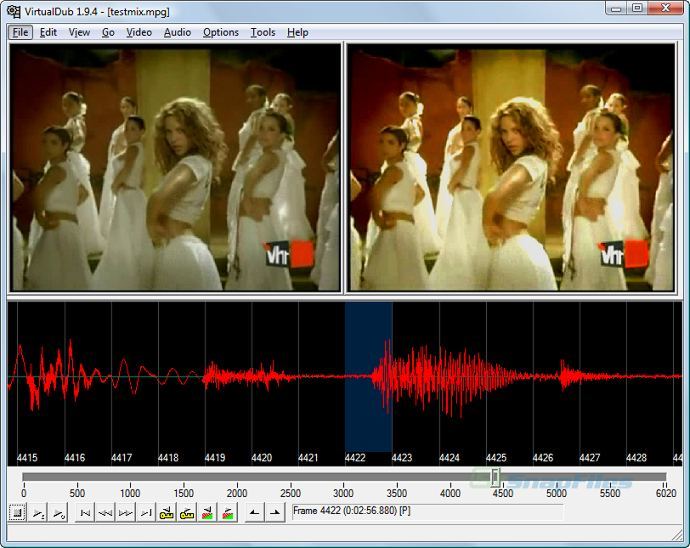The height and width of the screenshot is (548, 690).
Task: Jump to end of video
Action: tap(146, 513)
